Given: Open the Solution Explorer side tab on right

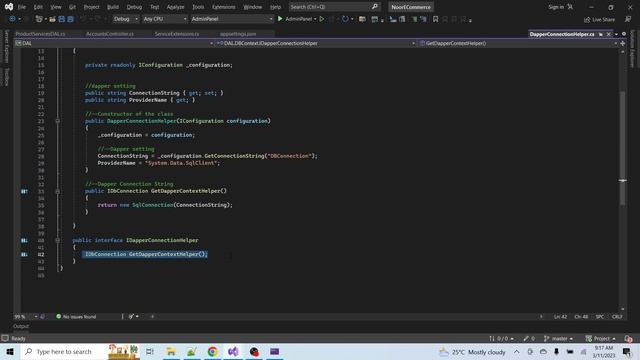Looking at the screenshot, I should [633, 49].
